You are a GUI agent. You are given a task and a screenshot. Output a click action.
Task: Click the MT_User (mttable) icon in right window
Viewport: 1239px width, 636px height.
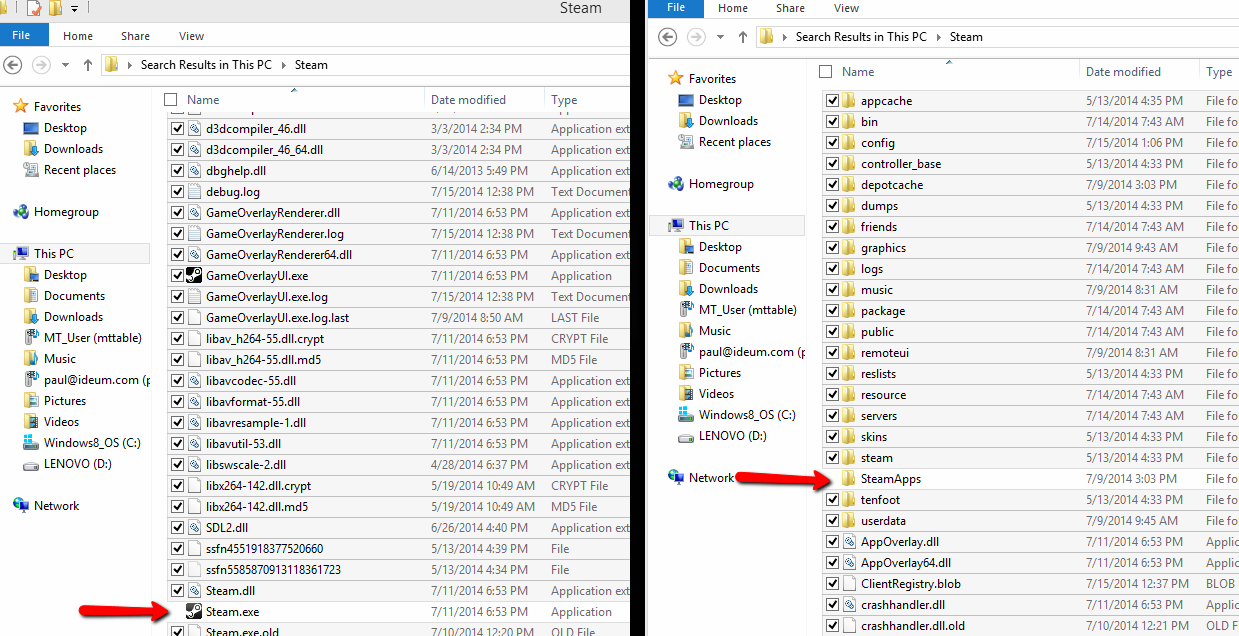click(x=686, y=309)
